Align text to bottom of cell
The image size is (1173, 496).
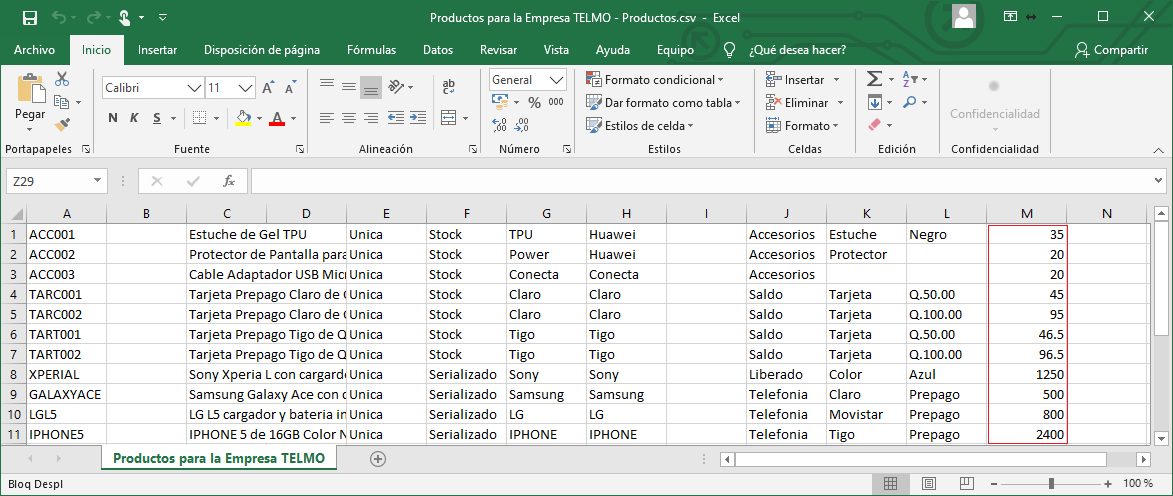pyautogui.click(x=370, y=88)
